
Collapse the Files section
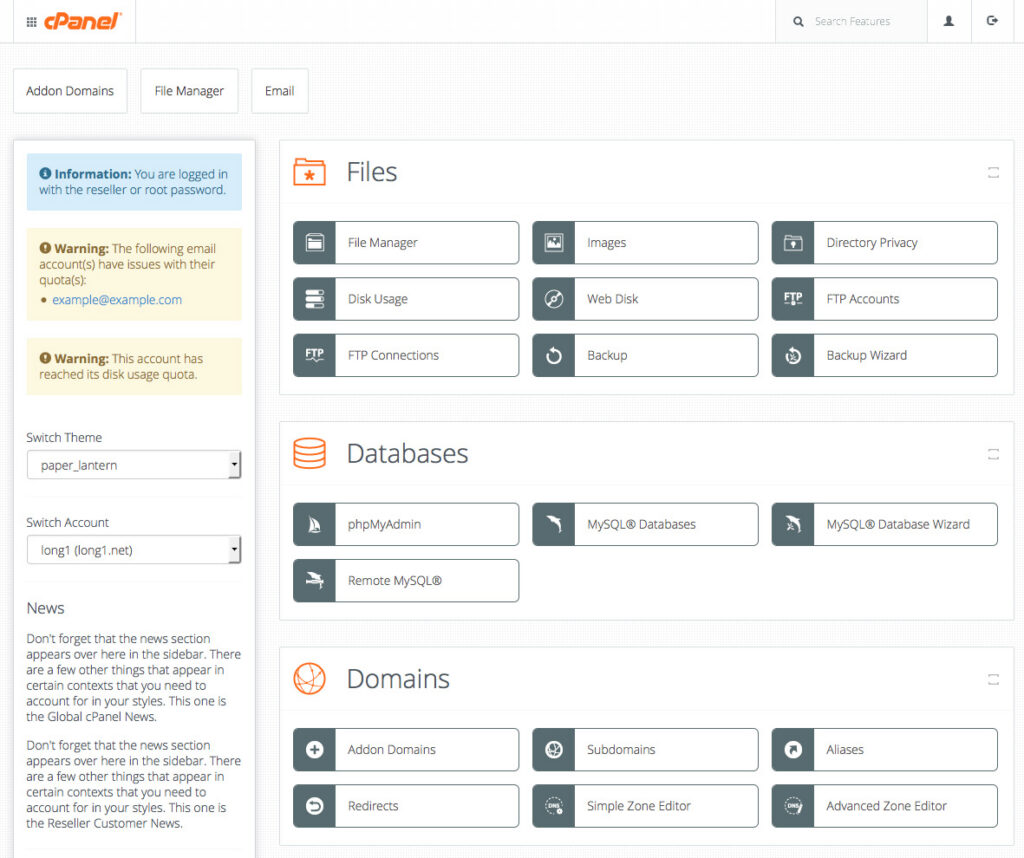pos(993,172)
